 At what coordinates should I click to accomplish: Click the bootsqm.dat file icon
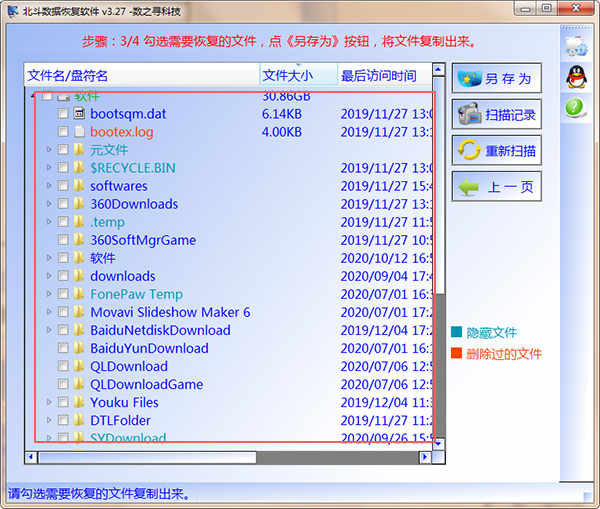pos(79,114)
